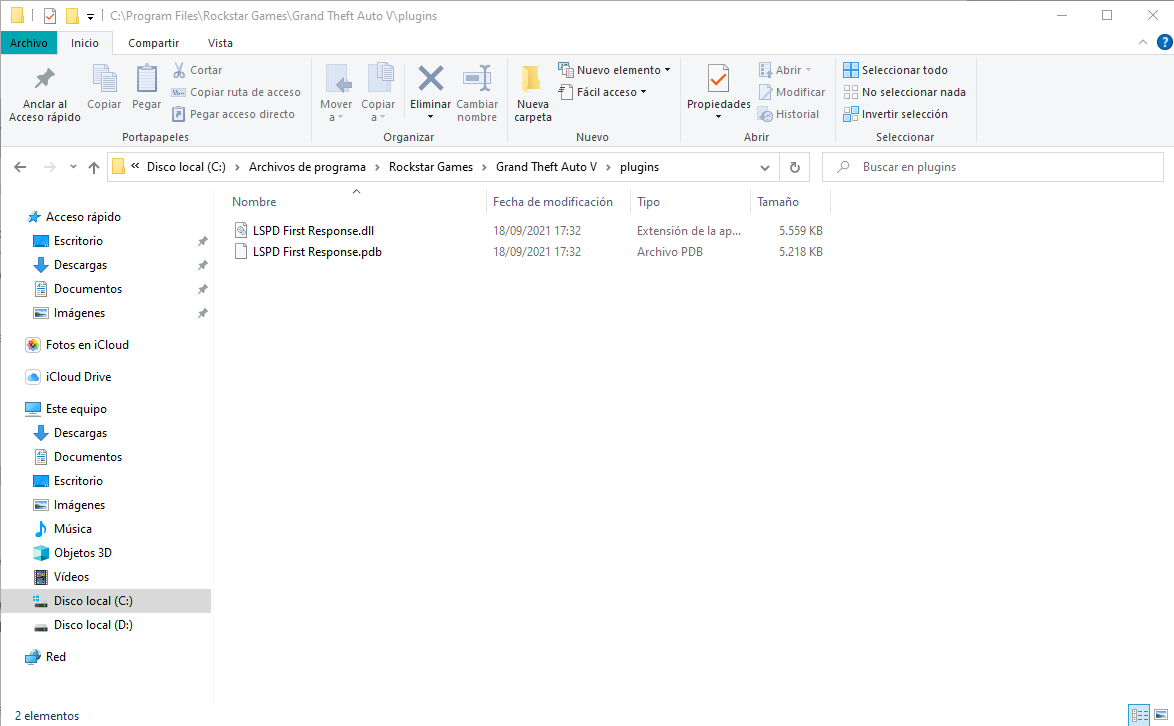Open Vídeos folder in sidebar
The height and width of the screenshot is (726, 1174).
point(71,577)
